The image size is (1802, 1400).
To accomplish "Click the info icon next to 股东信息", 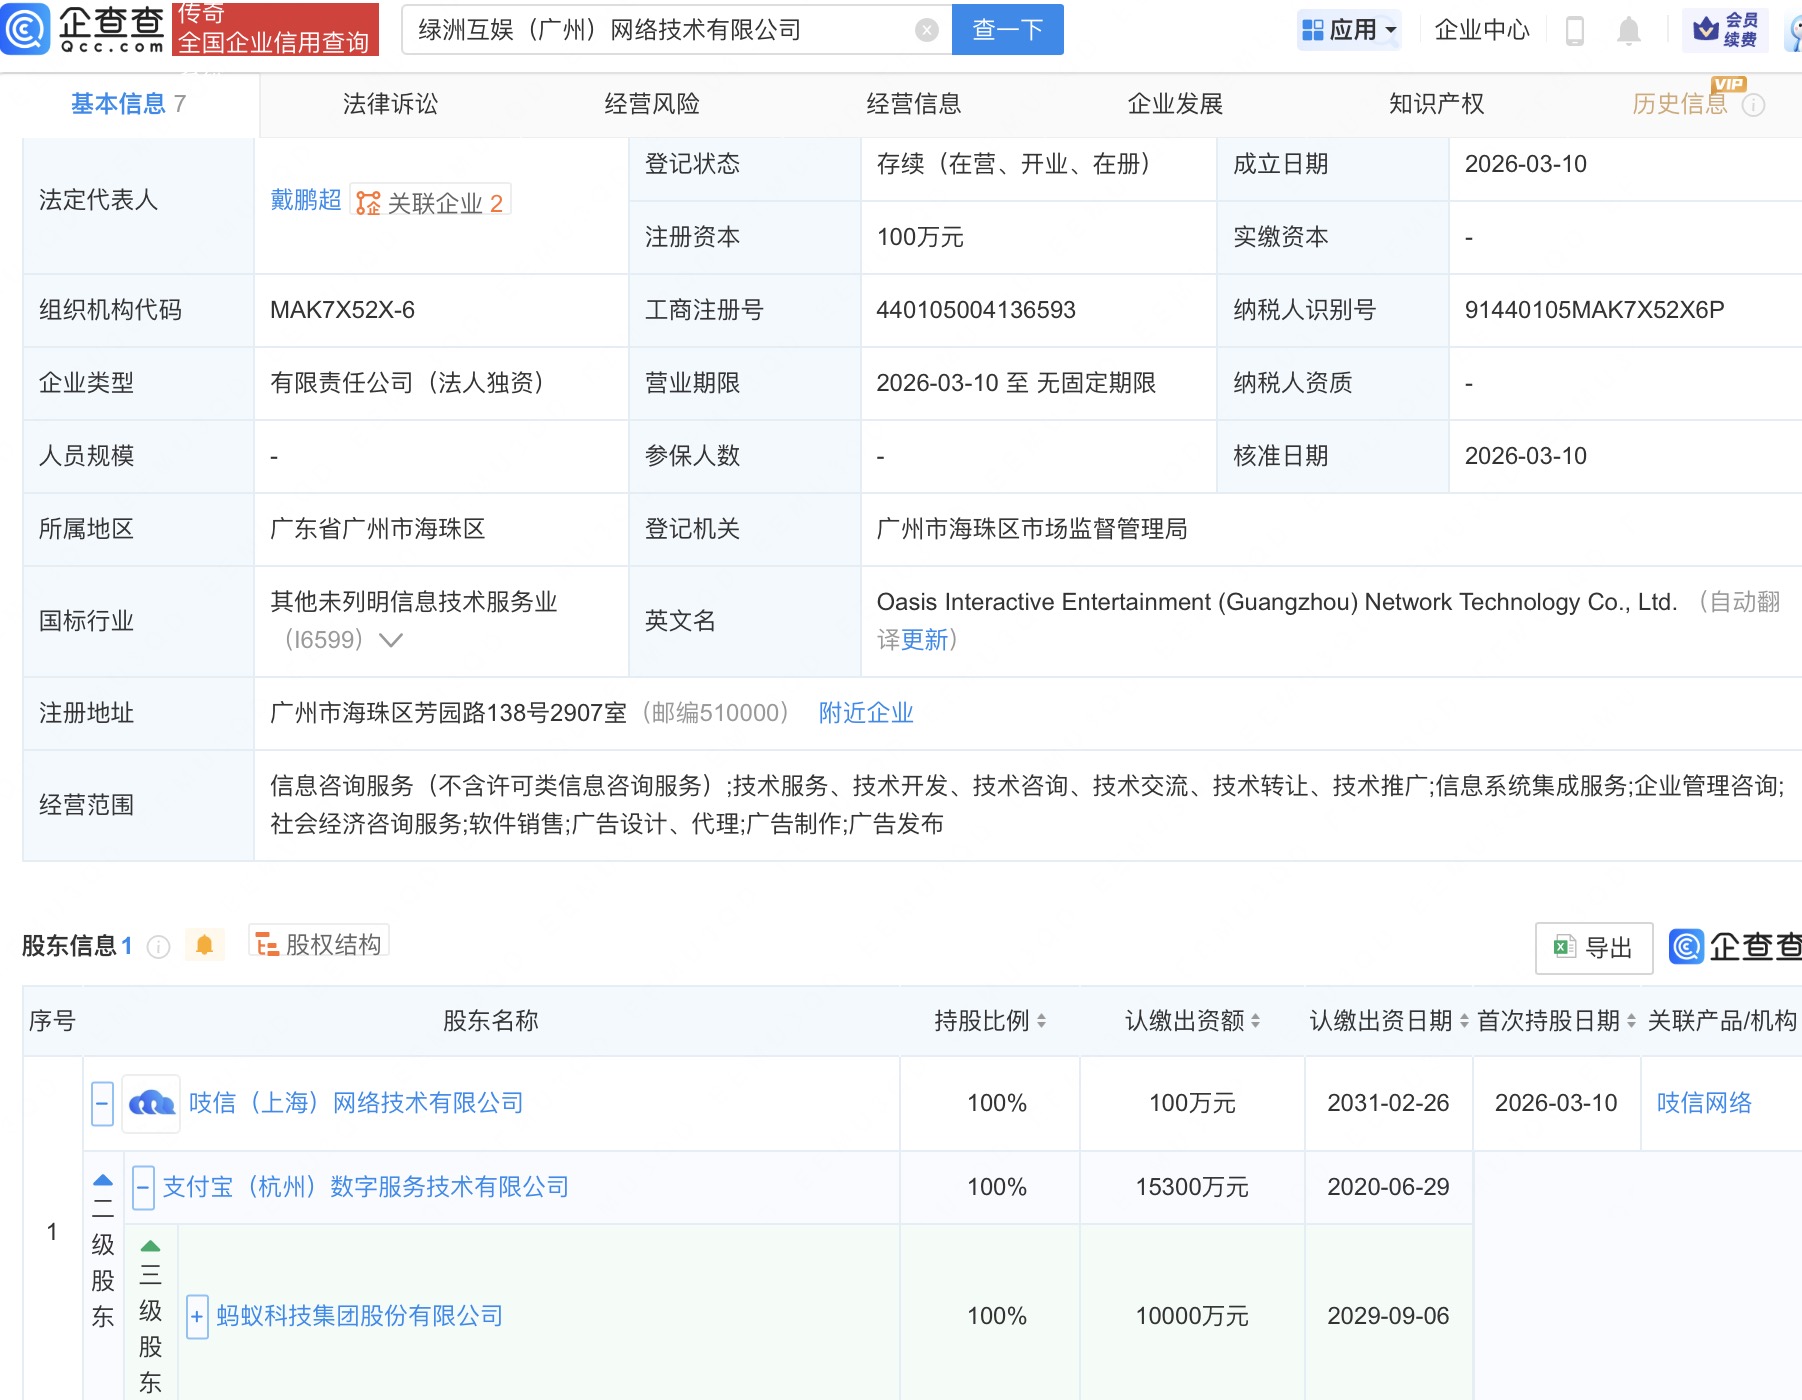I will pyautogui.click(x=158, y=946).
